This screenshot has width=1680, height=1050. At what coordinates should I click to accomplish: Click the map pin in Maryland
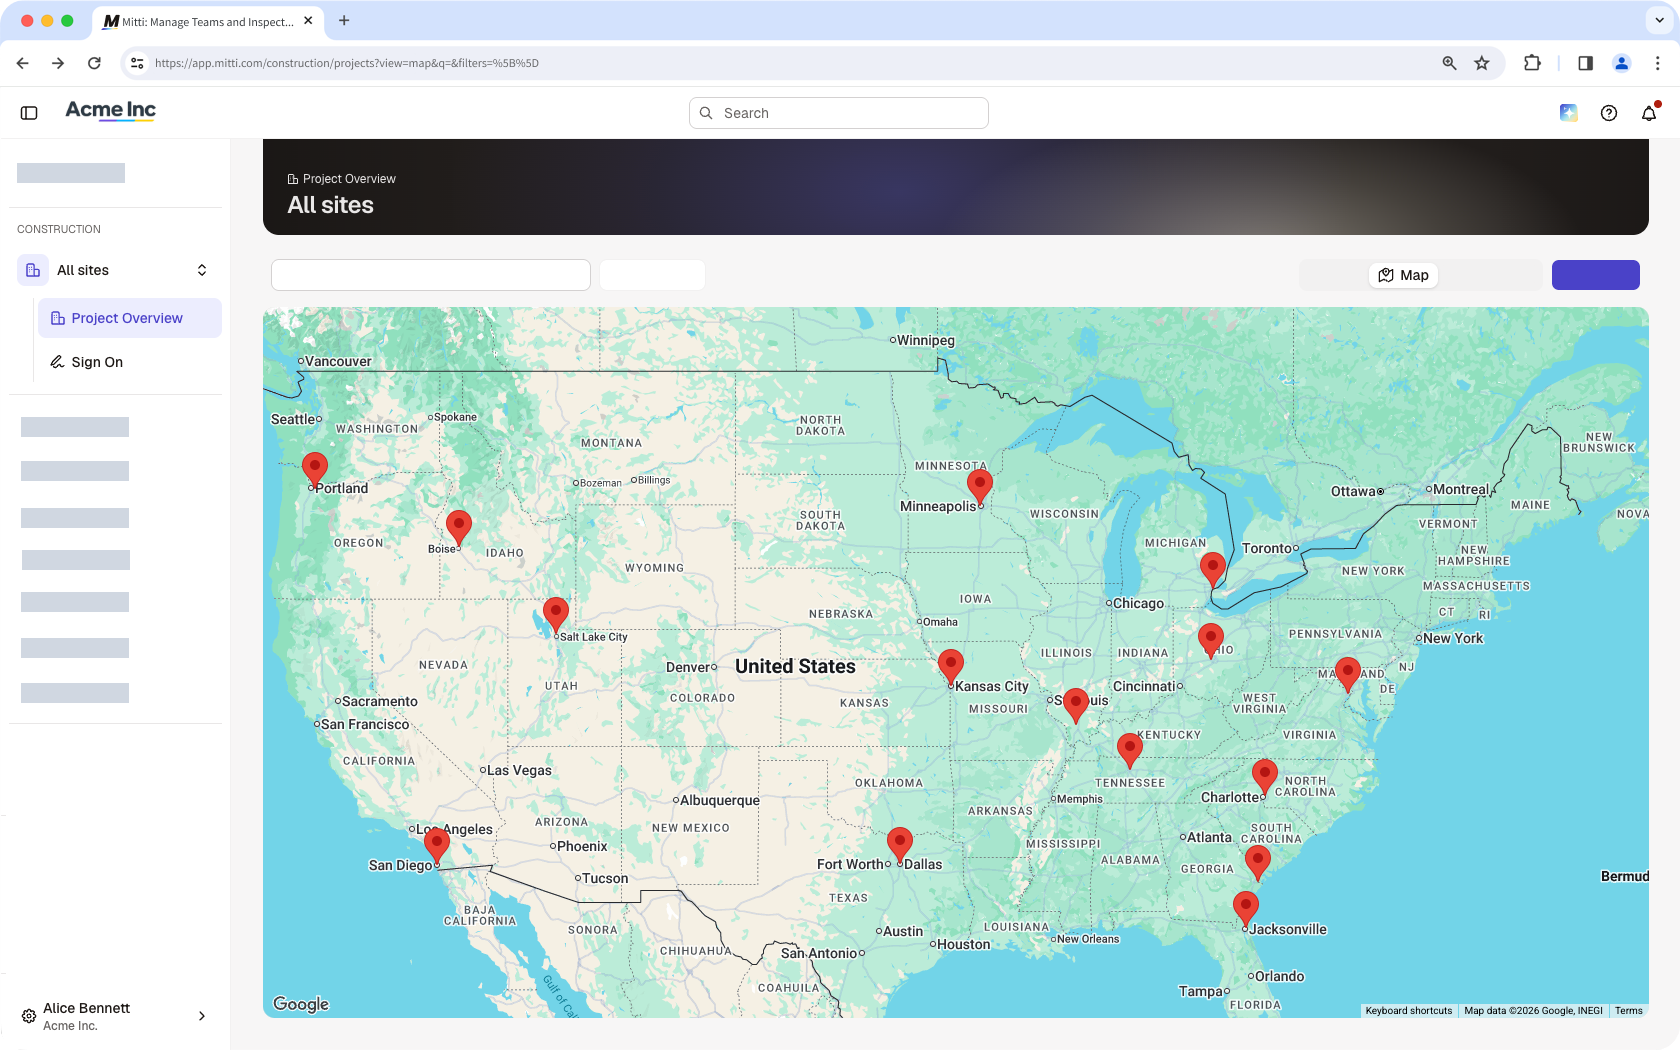1348,674
